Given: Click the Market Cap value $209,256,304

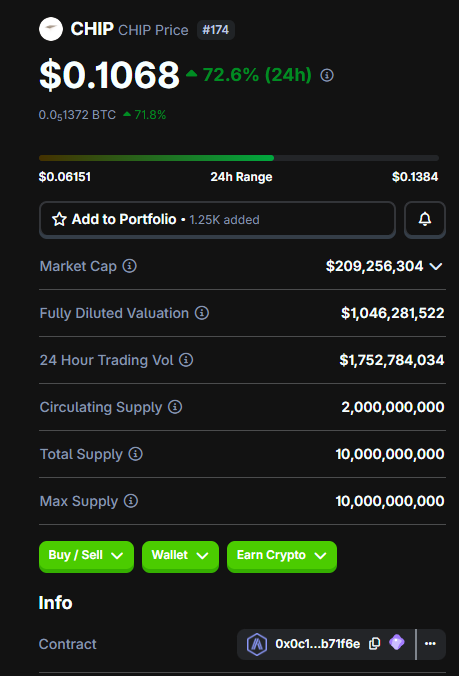Looking at the screenshot, I should (375, 266).
